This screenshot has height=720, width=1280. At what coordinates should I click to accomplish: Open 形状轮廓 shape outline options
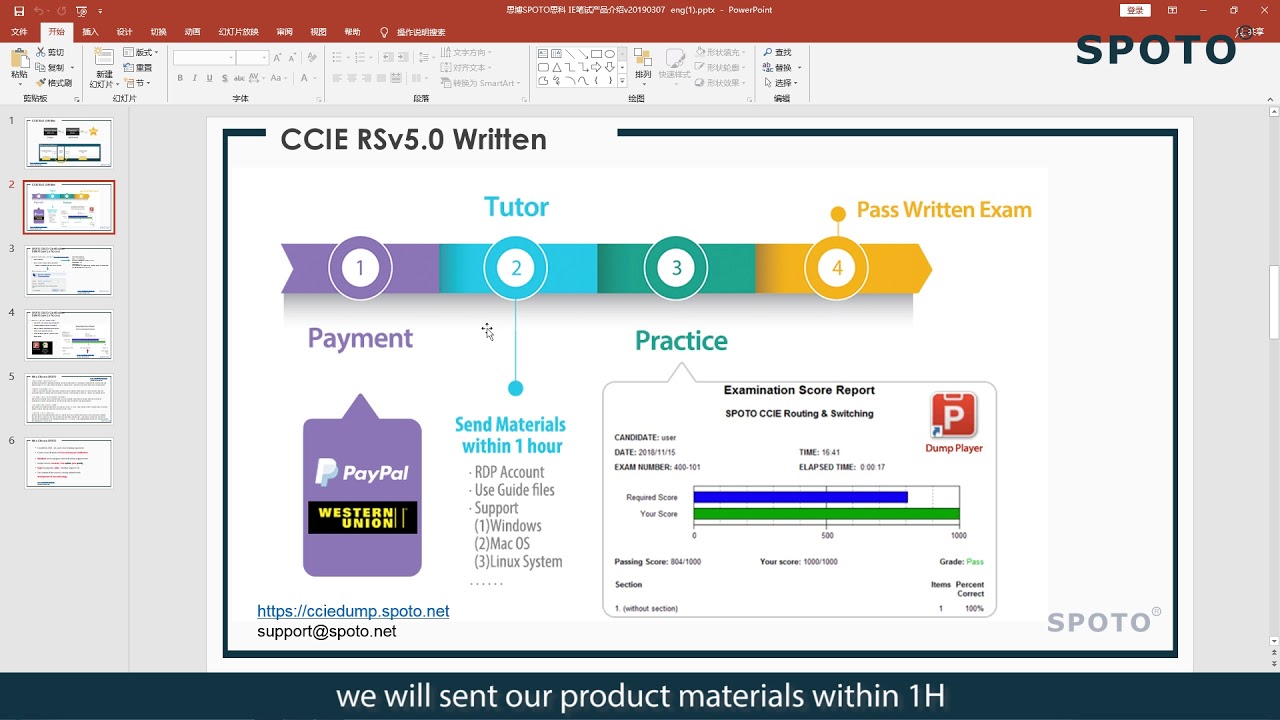coord(721,67)
